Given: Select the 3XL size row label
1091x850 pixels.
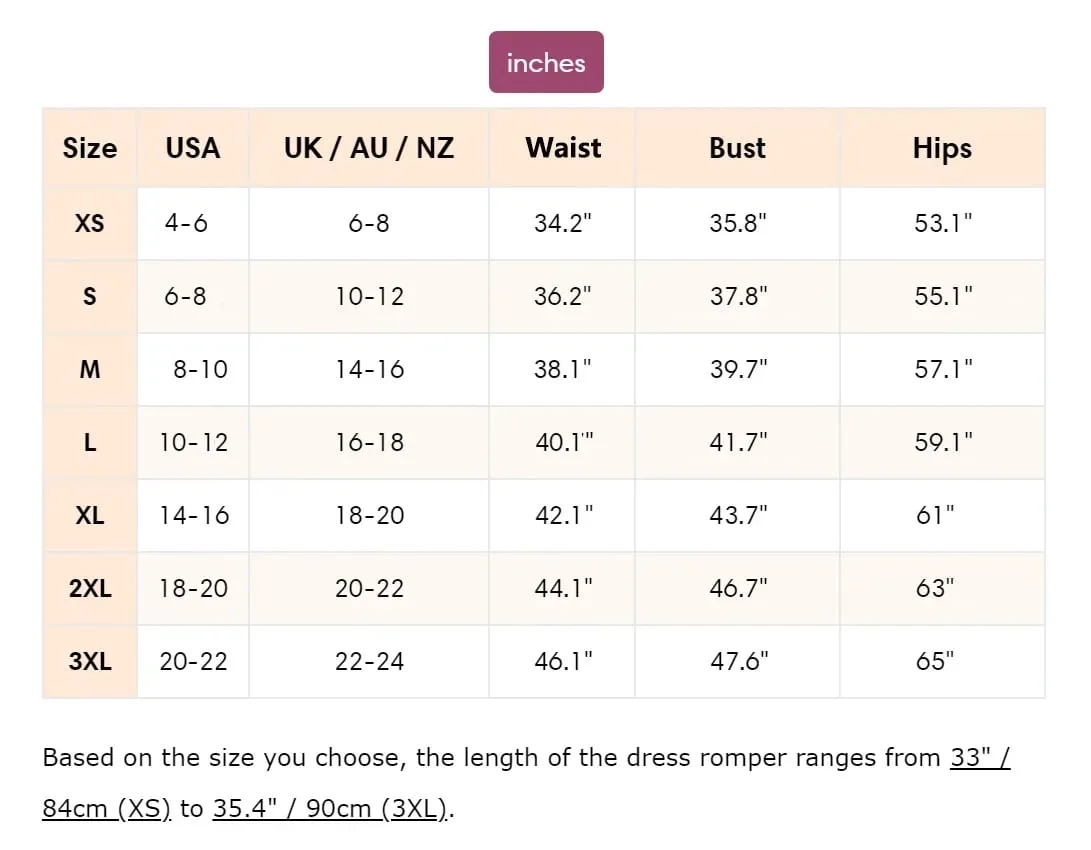Looking at the screenshot, I should tap(90, 661).
